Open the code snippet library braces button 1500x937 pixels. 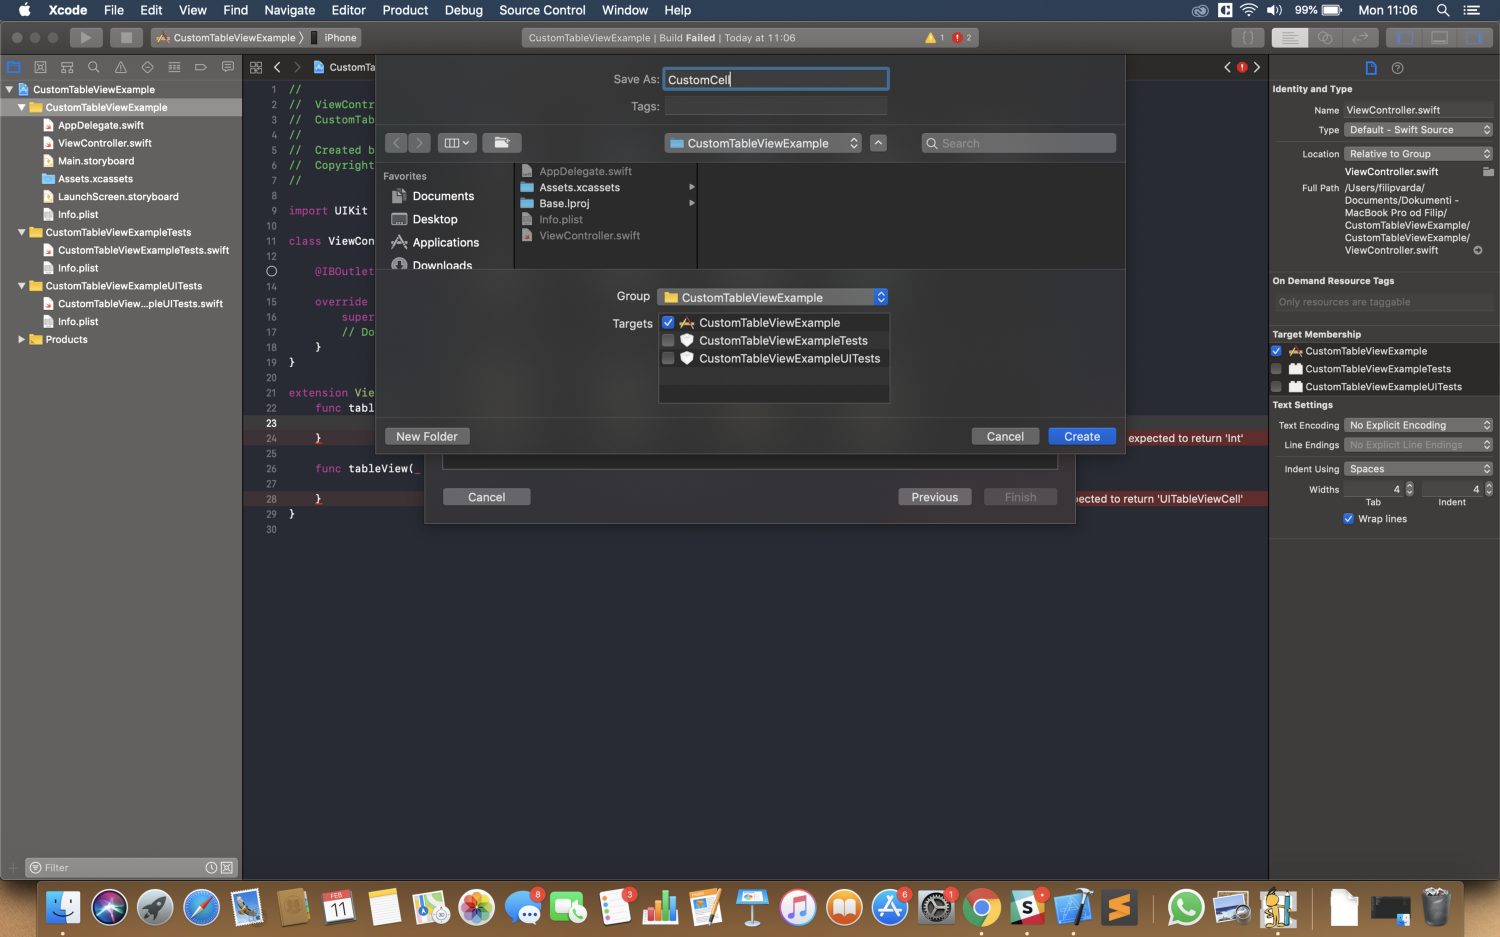click(x=1247, y=37)
